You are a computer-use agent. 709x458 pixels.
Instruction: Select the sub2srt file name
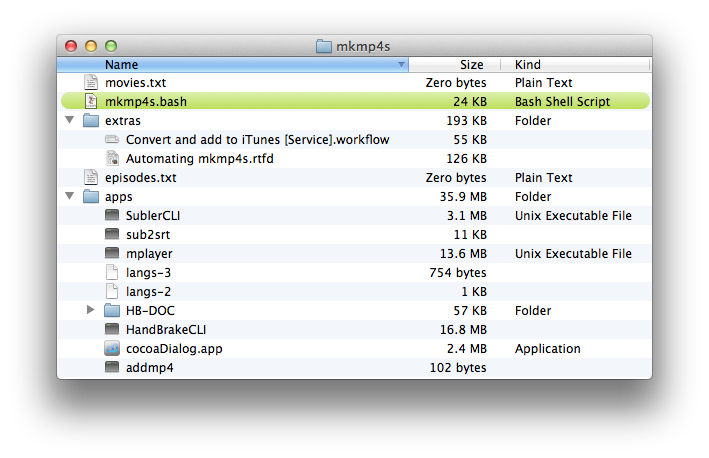pos(148,235)
